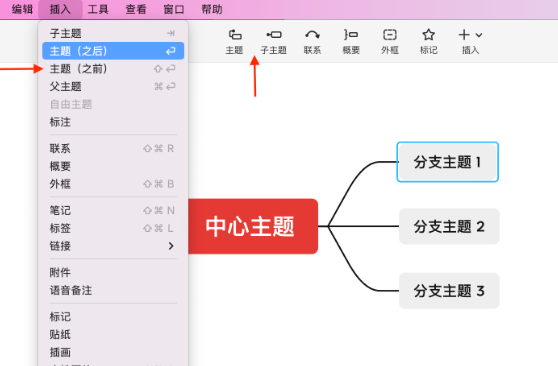Choose 主题（之前） from the insert menu
The width and height of the screenshot is (558, 366).
[x=113, y=69]
